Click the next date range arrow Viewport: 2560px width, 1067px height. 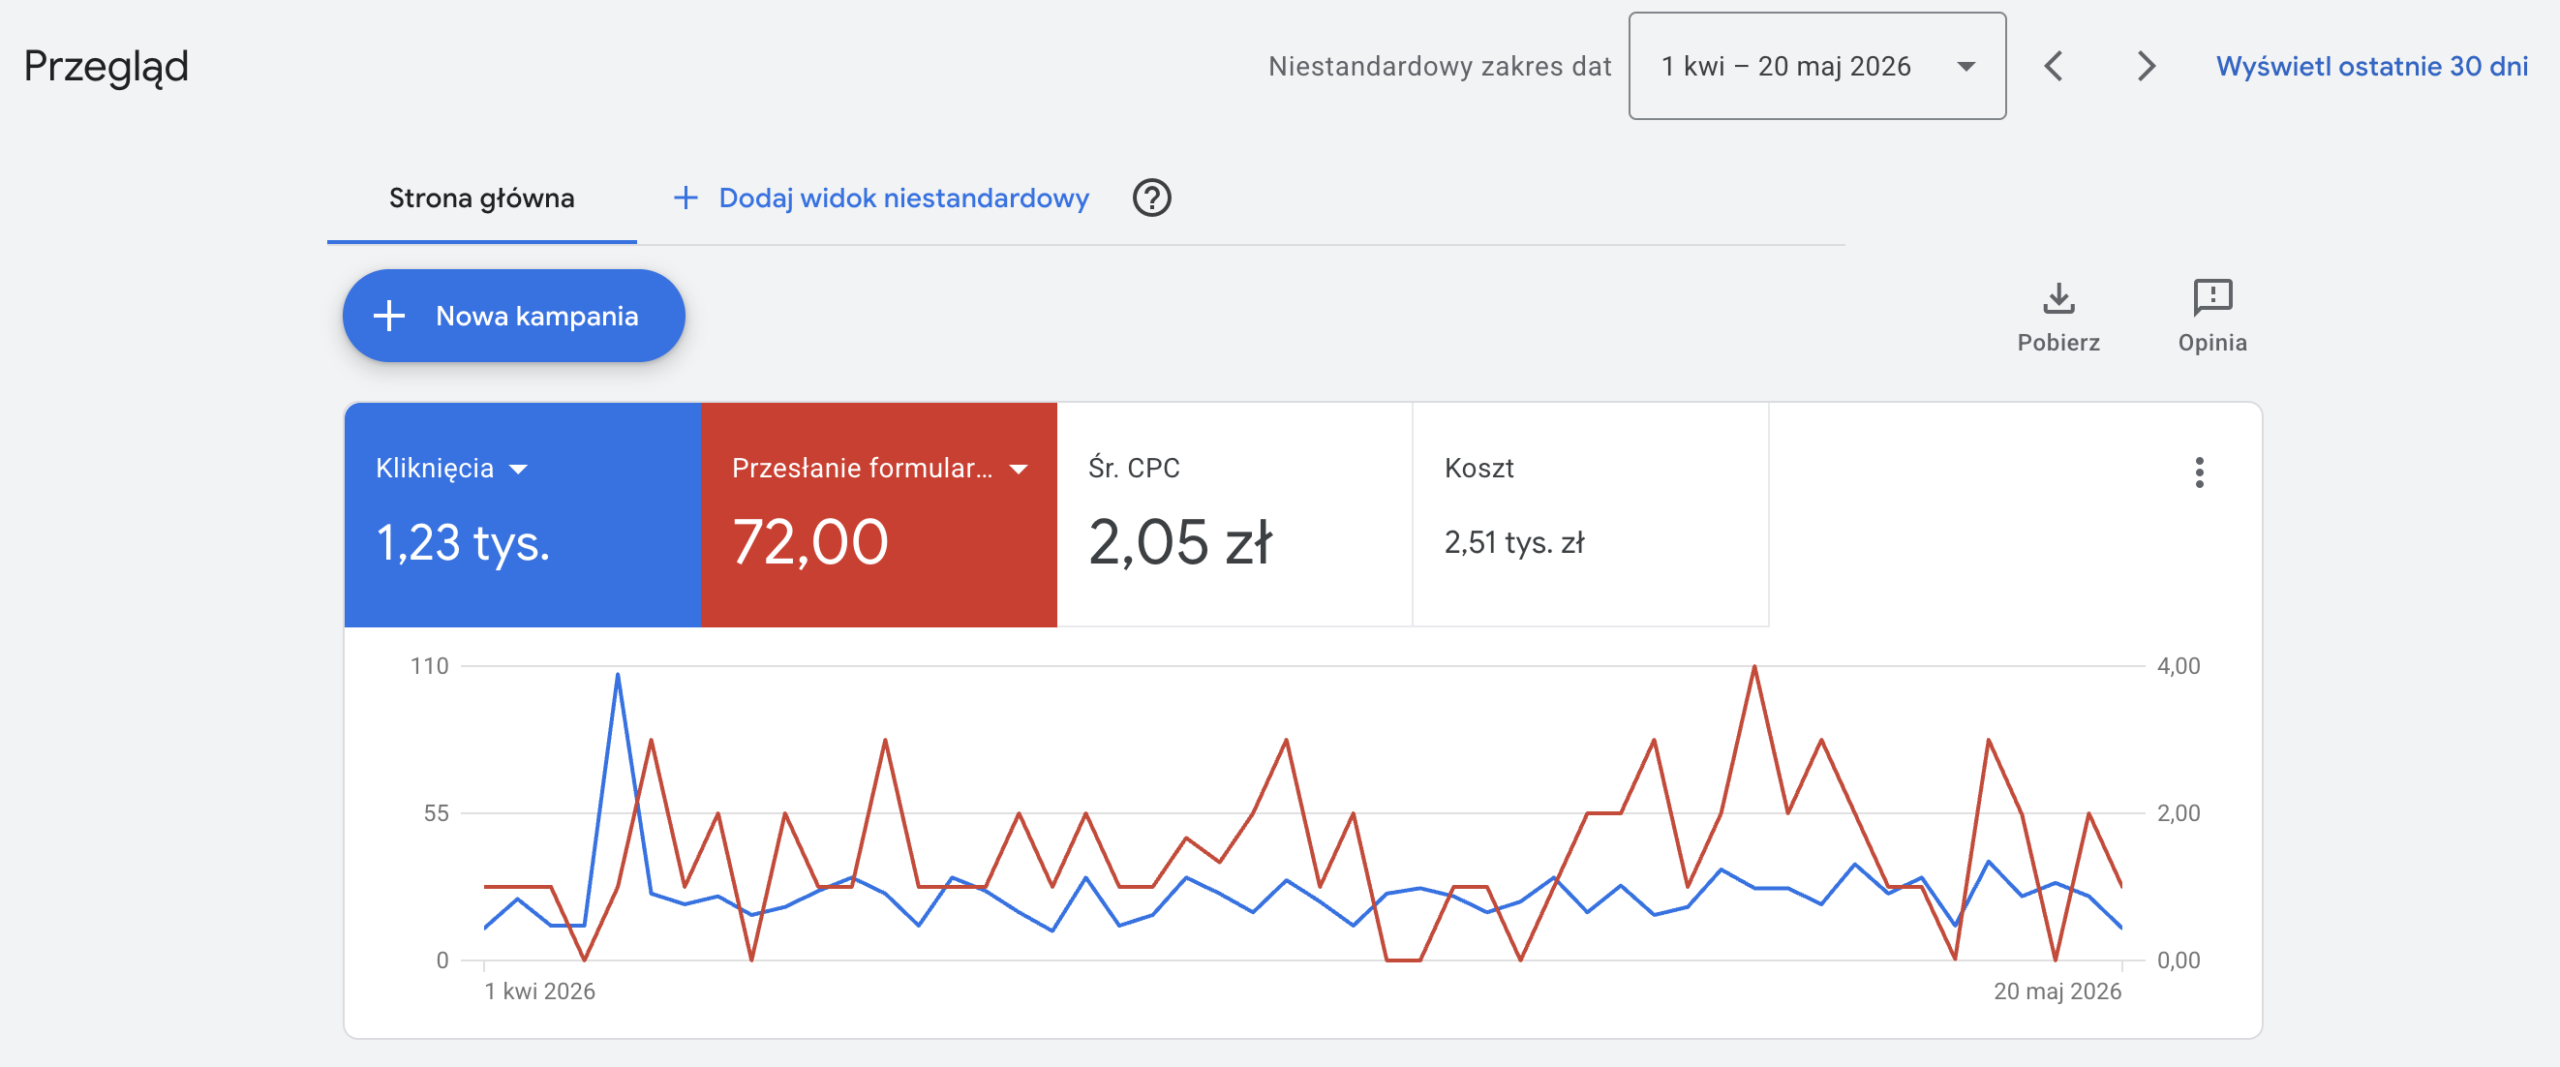[2146, 66]
